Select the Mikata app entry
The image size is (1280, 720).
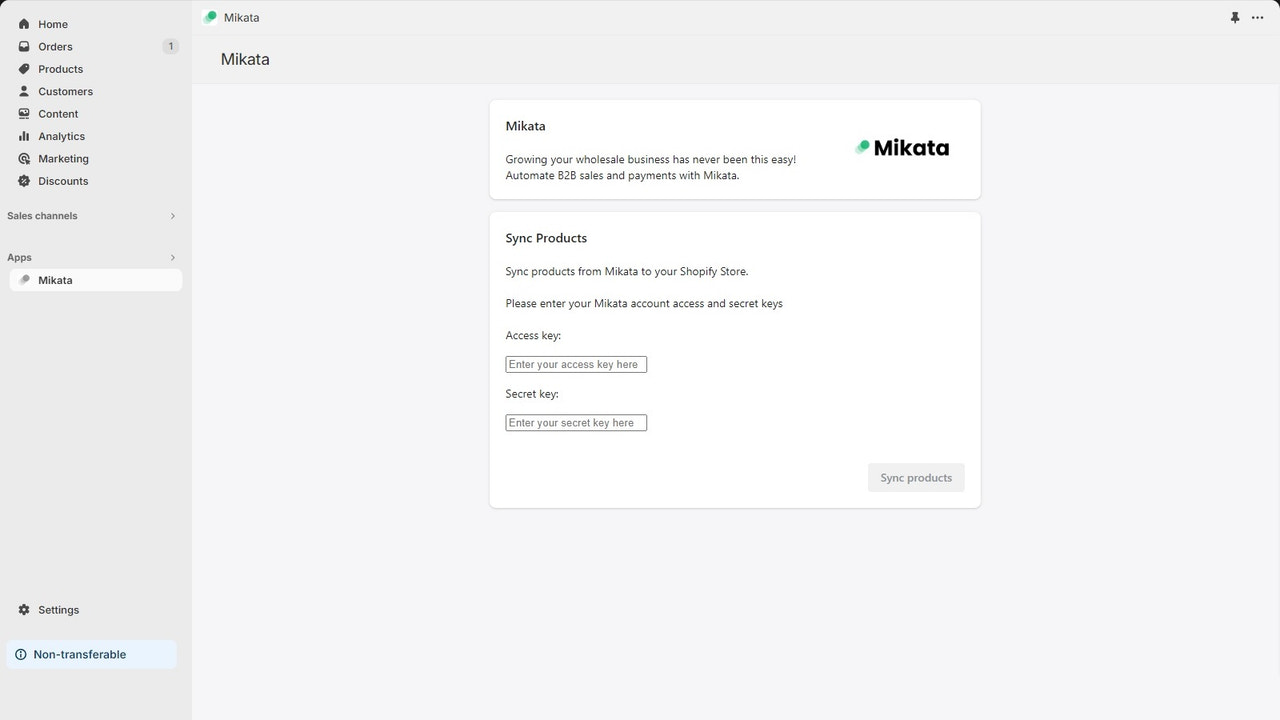click(96, 280)
